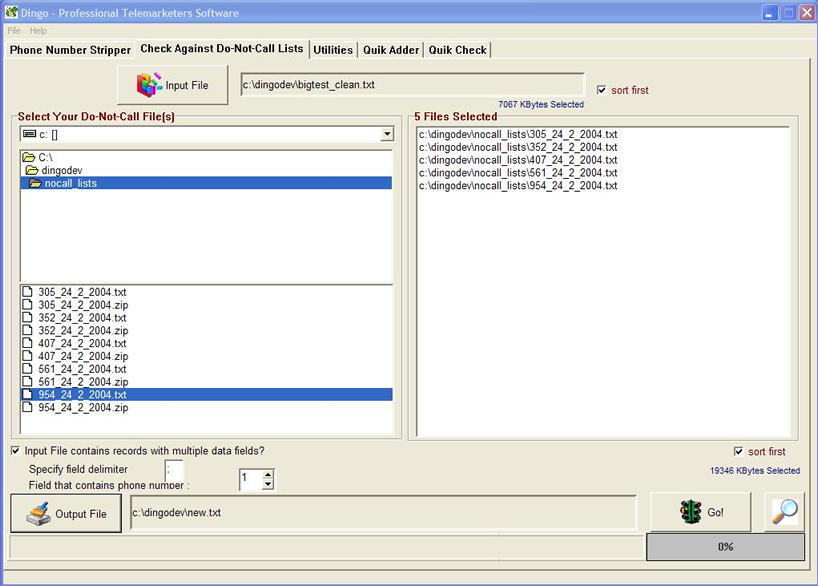Increase the phone number field value

click(x=268, y=474)
